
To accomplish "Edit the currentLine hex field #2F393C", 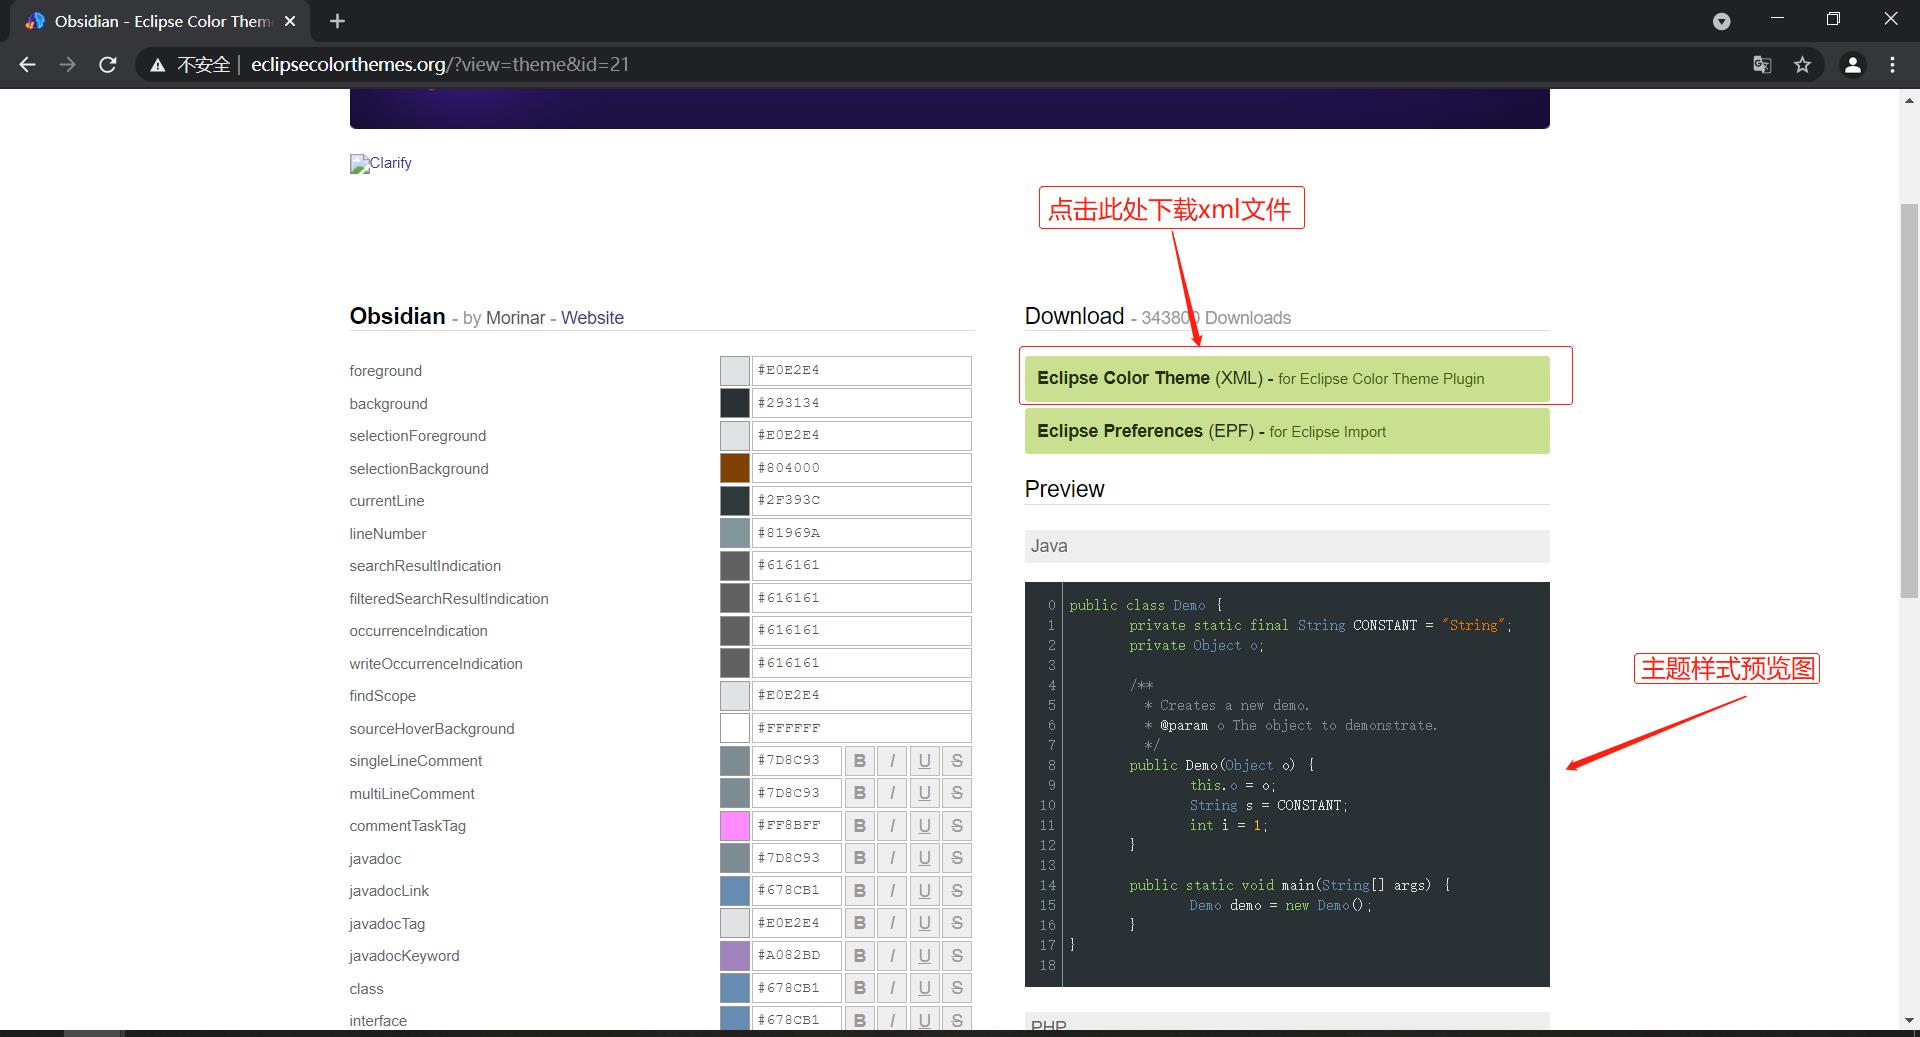I will (x=861, y=501).
